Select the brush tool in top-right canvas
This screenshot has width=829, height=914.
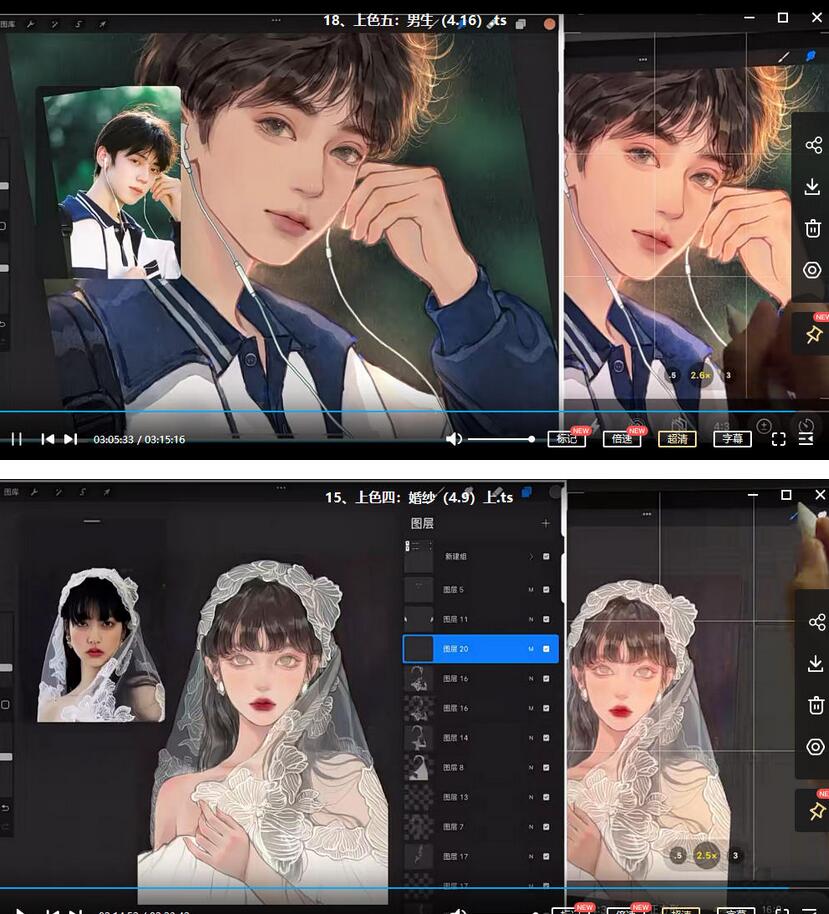tap(784, 57)
